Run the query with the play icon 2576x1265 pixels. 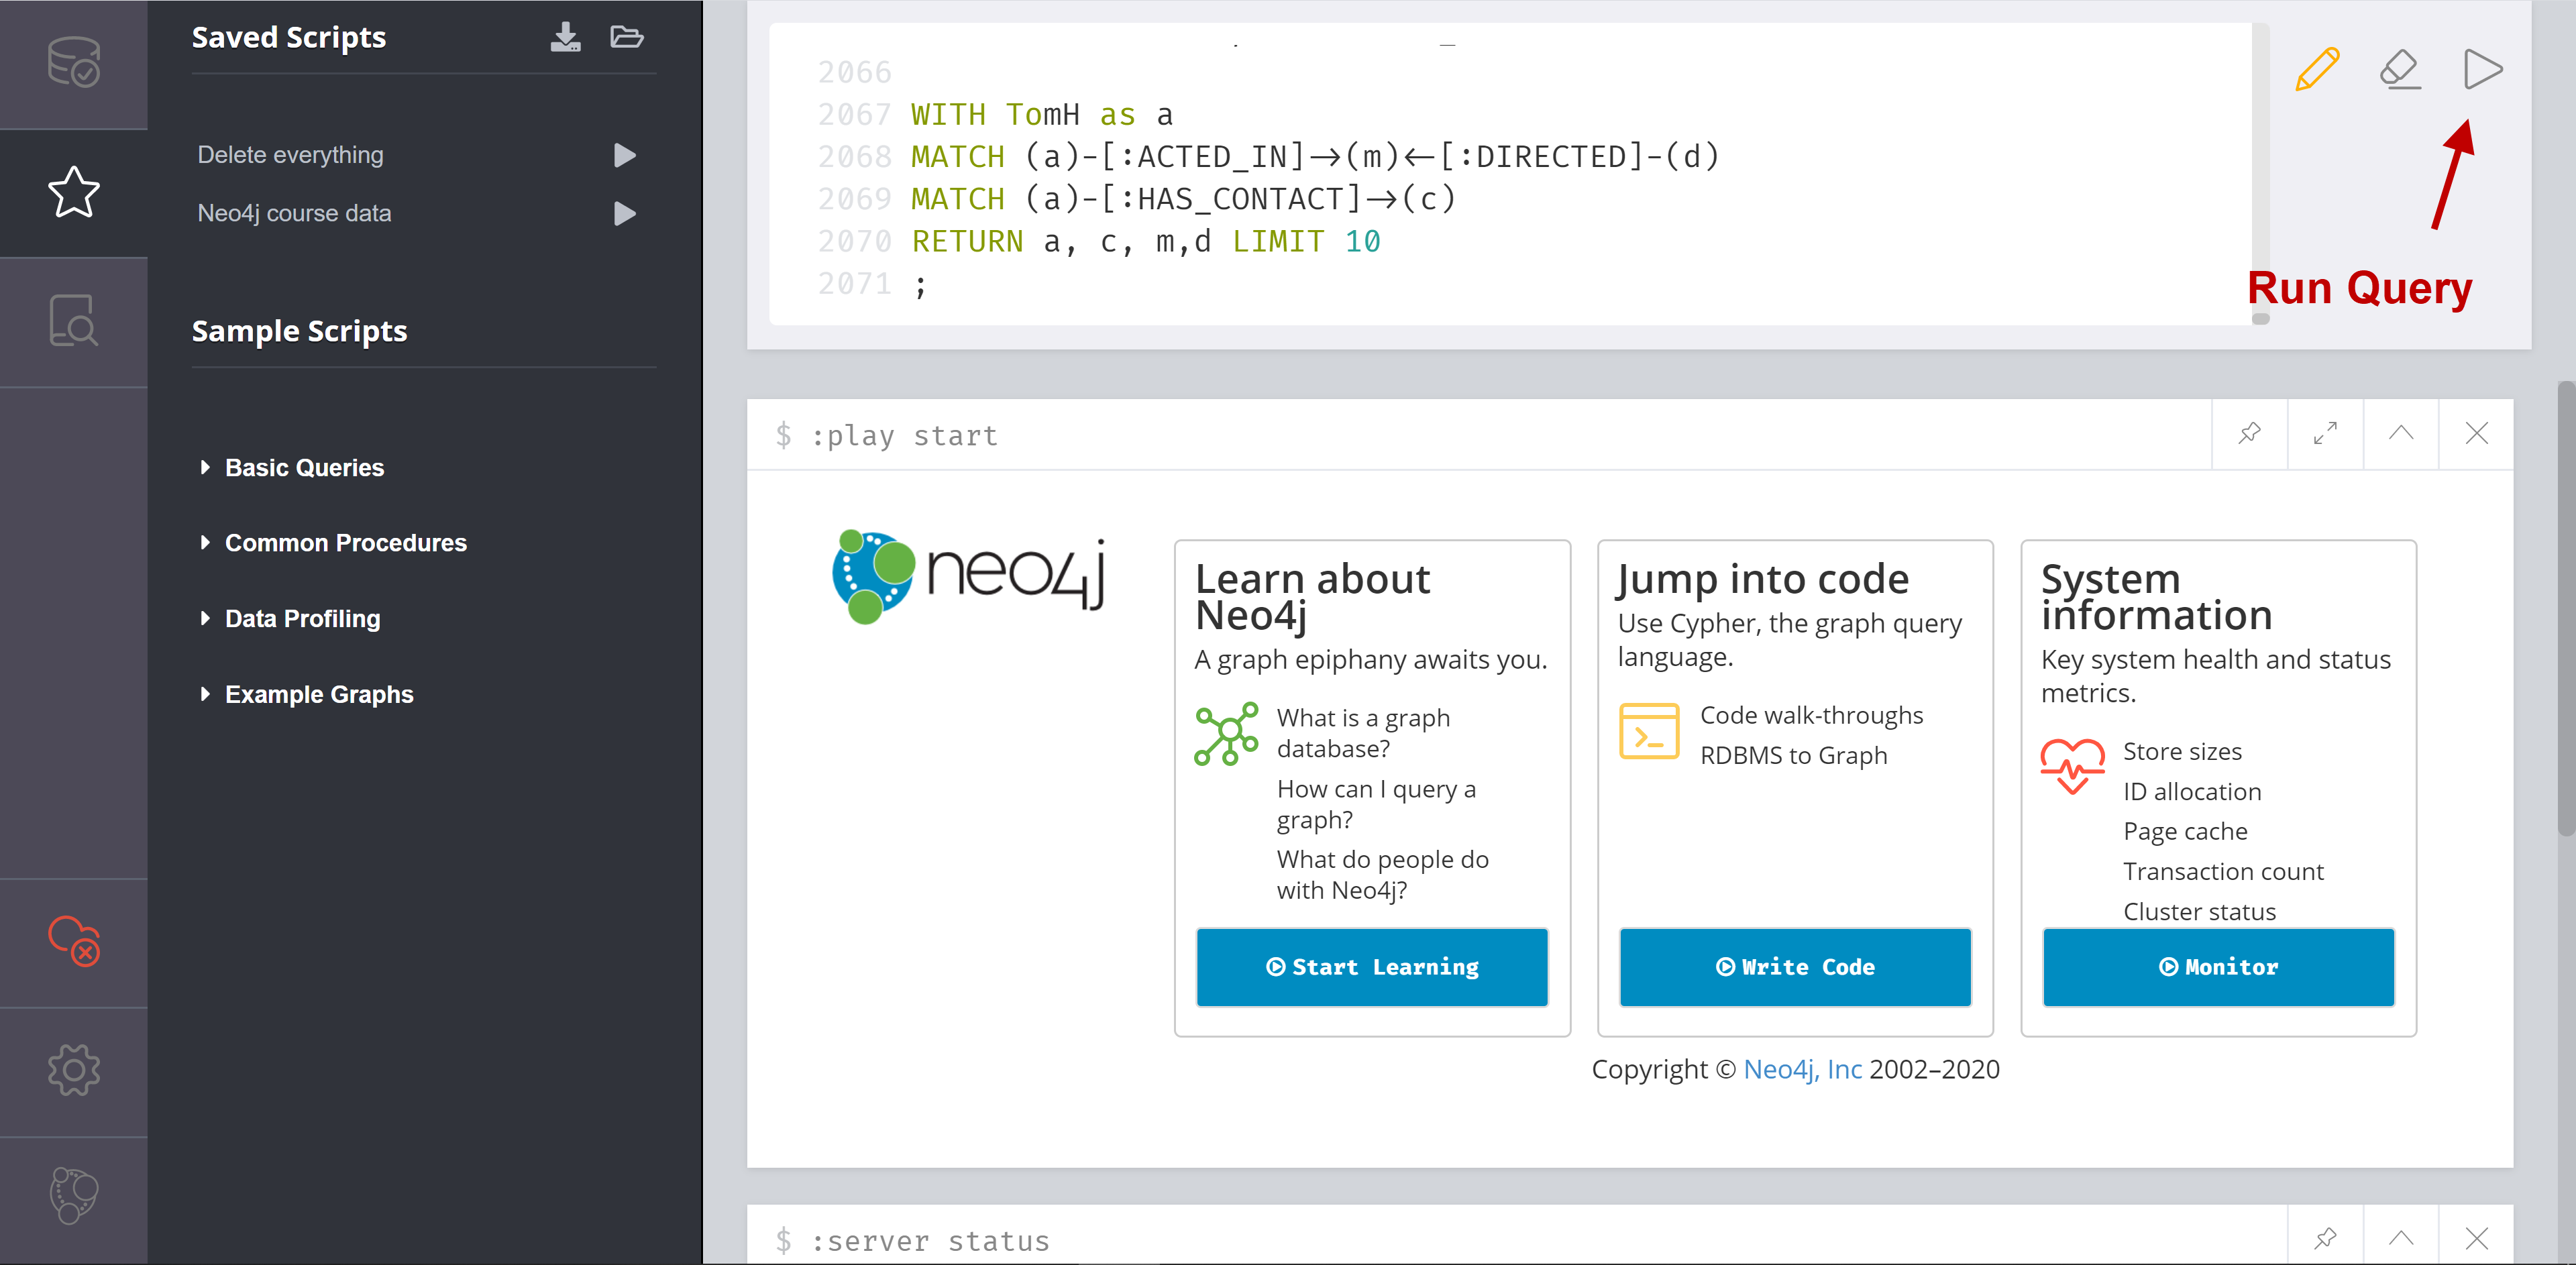click(2482, 69)
